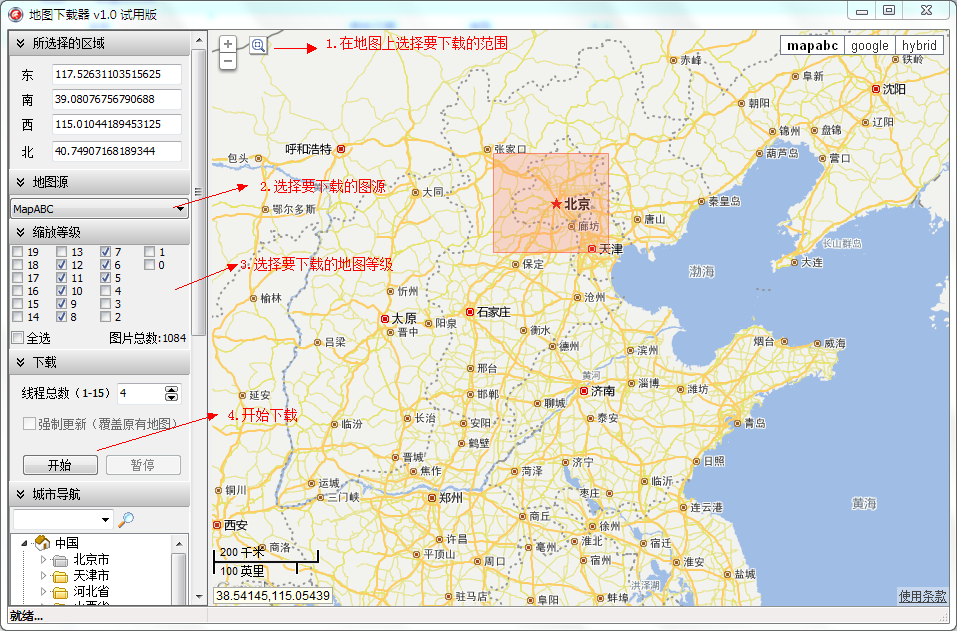Screen dimensions: 957x631
Task: Expand the 河北省 tree node
Action: 43,591
